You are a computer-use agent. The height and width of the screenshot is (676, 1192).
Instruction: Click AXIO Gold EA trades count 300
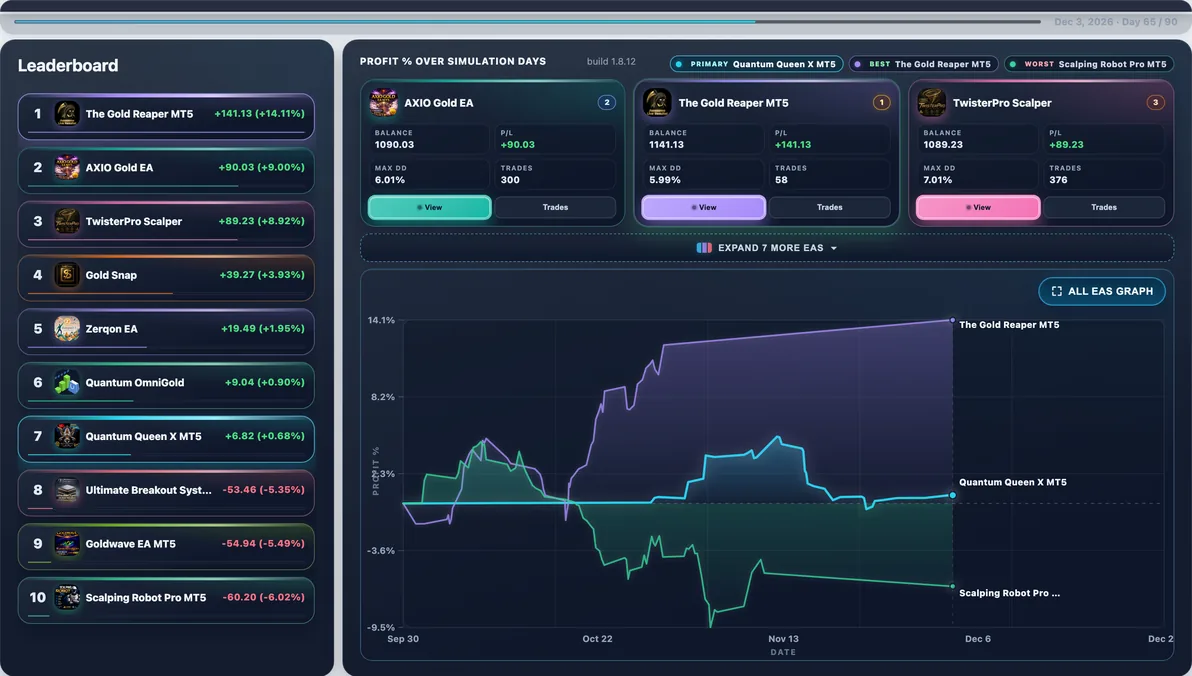click(510, 180)
